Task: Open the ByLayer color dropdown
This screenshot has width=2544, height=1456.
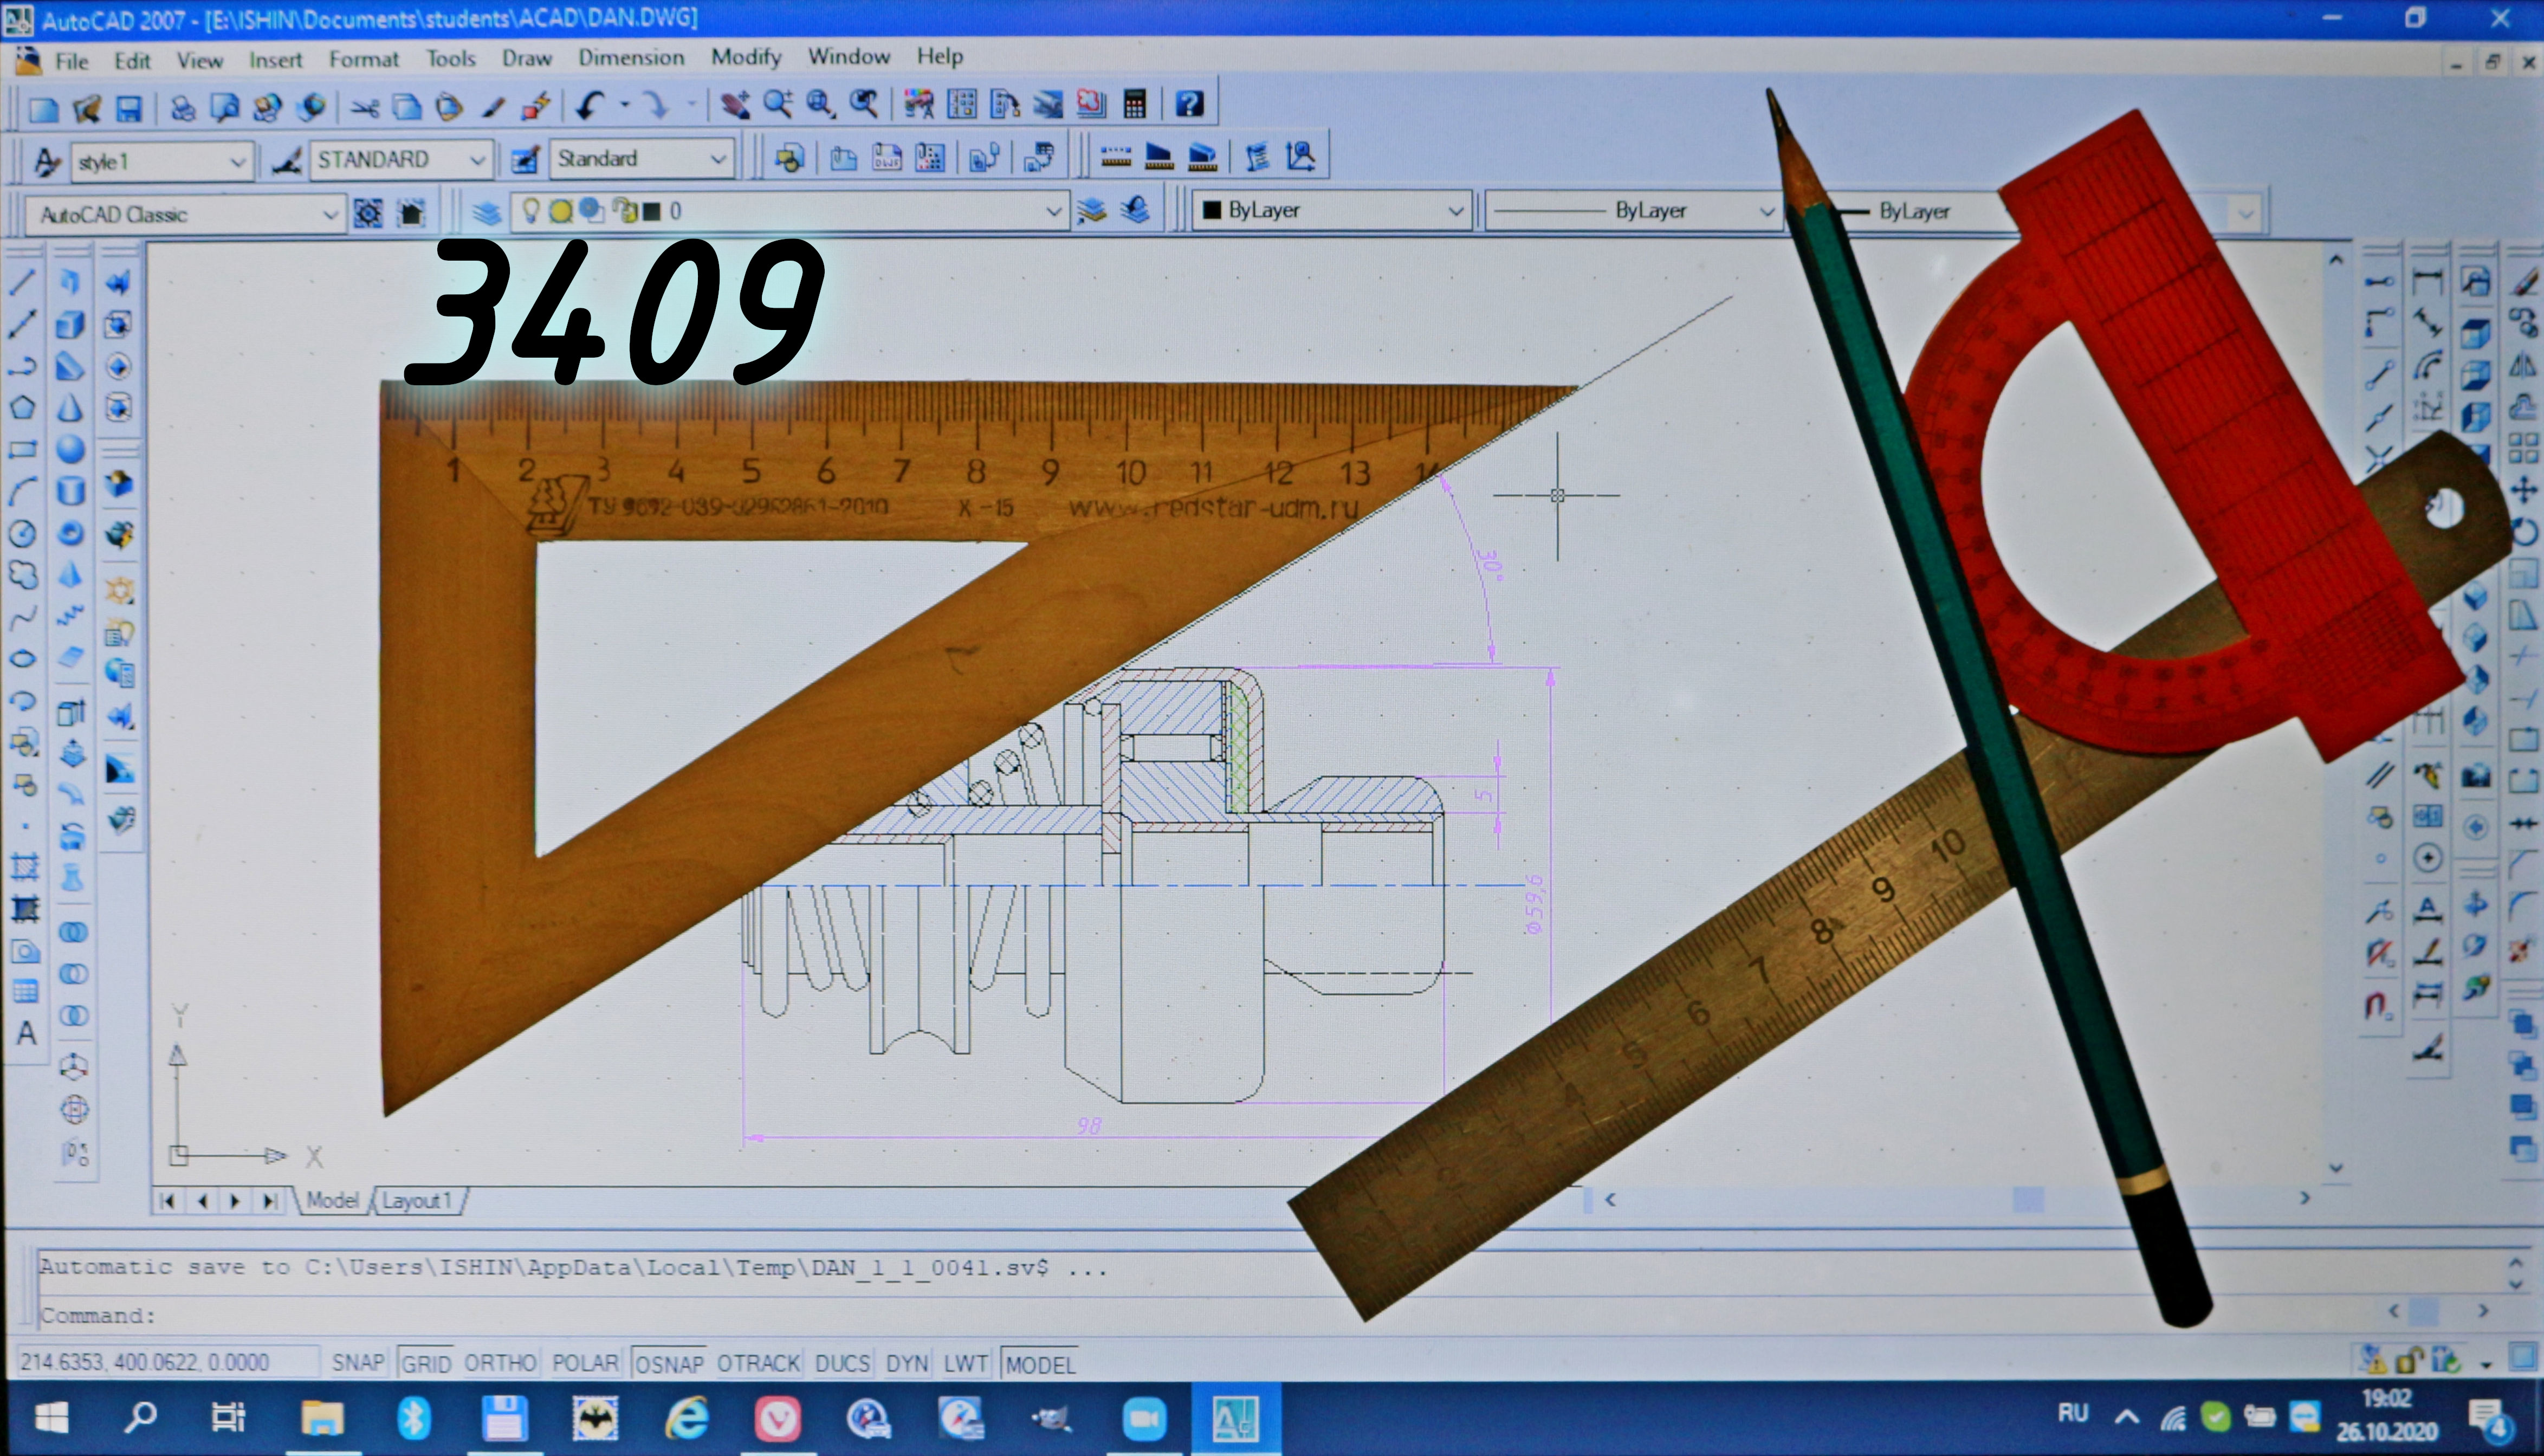Action: pyautogui.click(x=1455, y=211)
